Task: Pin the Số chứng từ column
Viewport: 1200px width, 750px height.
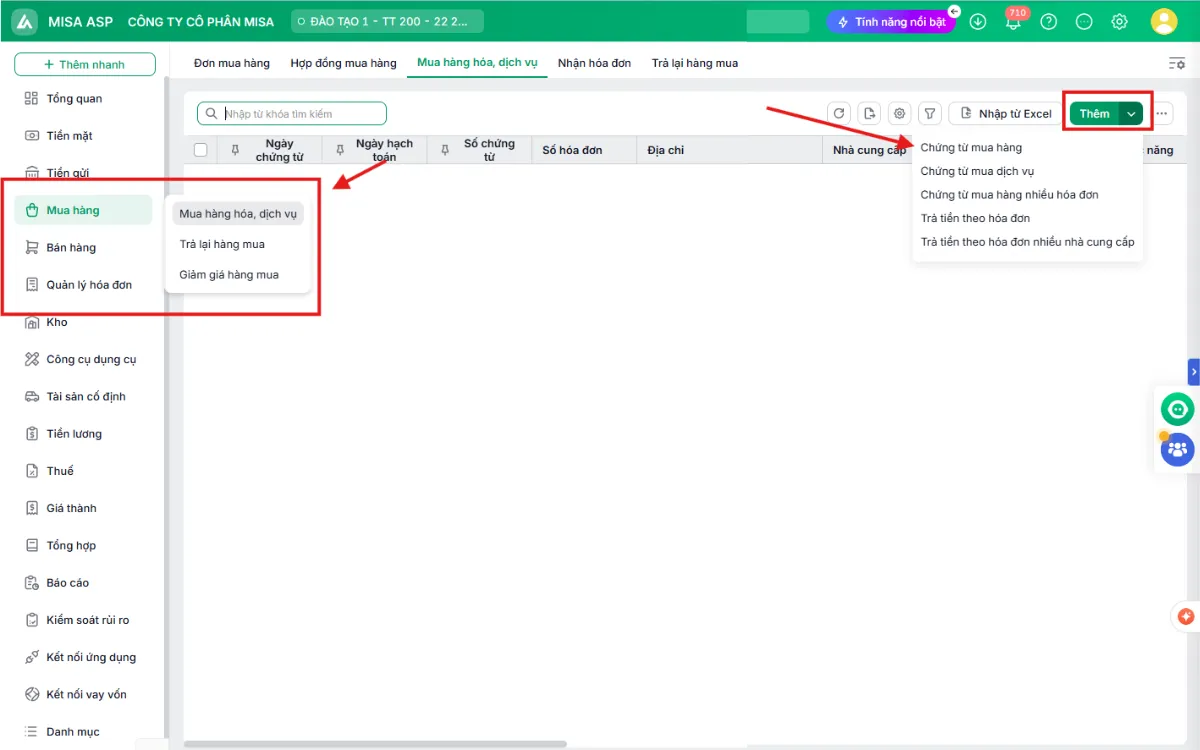Action: click(445, 150)
